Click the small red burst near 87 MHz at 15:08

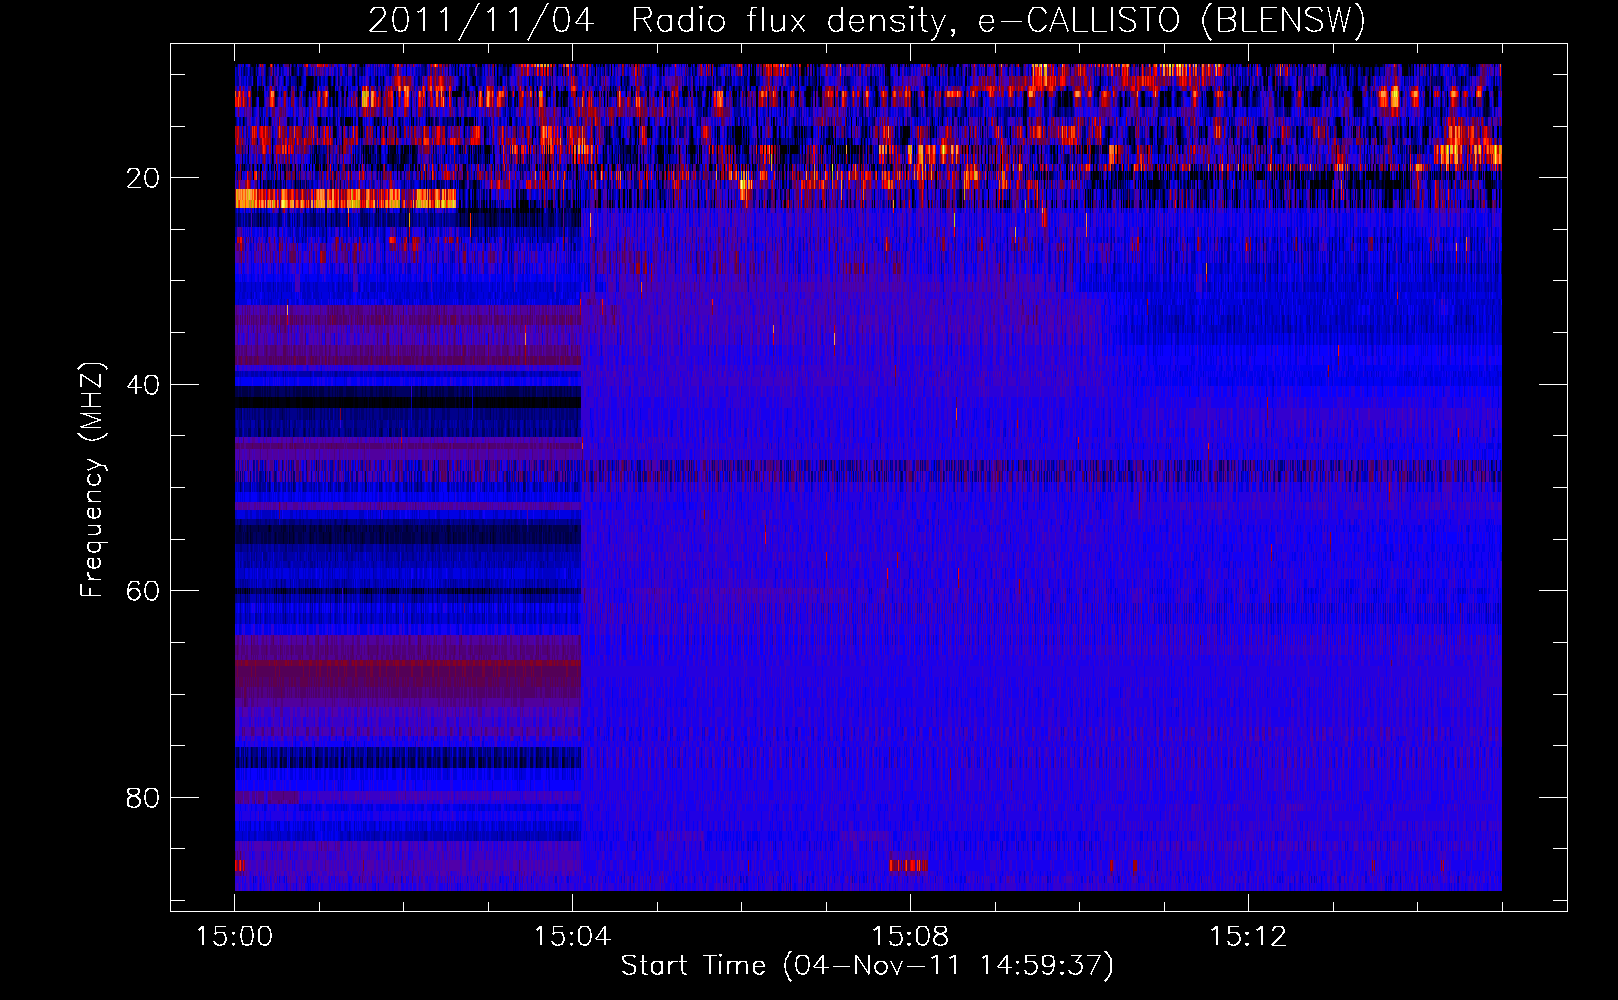pos(908,865)
